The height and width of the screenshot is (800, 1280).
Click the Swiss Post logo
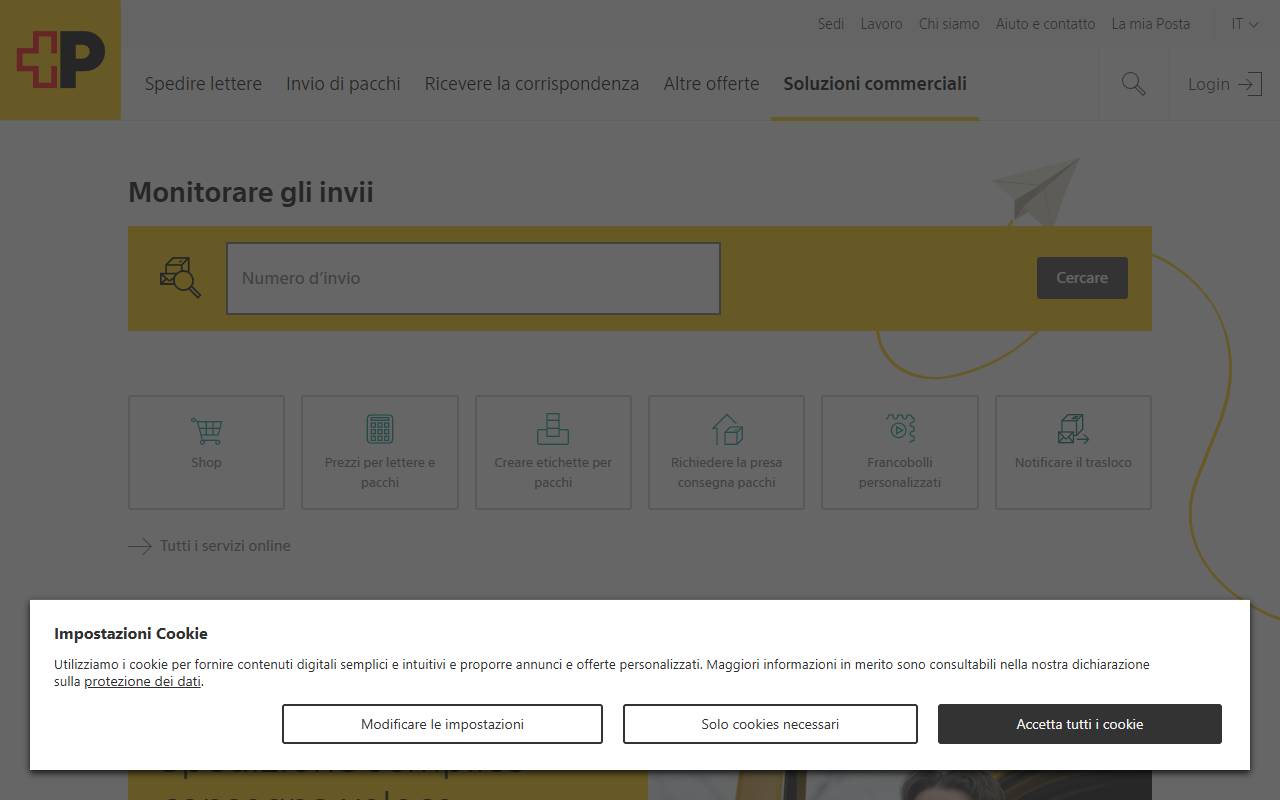point(60,60)
